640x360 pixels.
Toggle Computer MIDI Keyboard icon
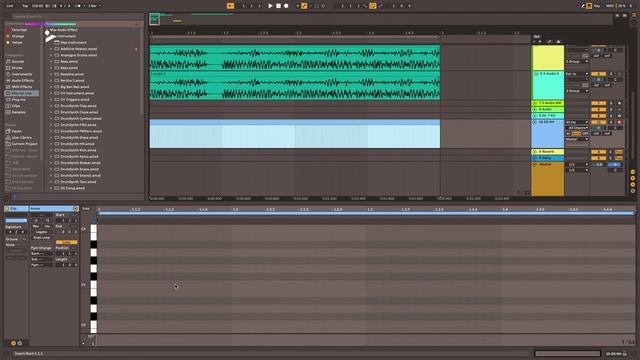click(589, 6)
